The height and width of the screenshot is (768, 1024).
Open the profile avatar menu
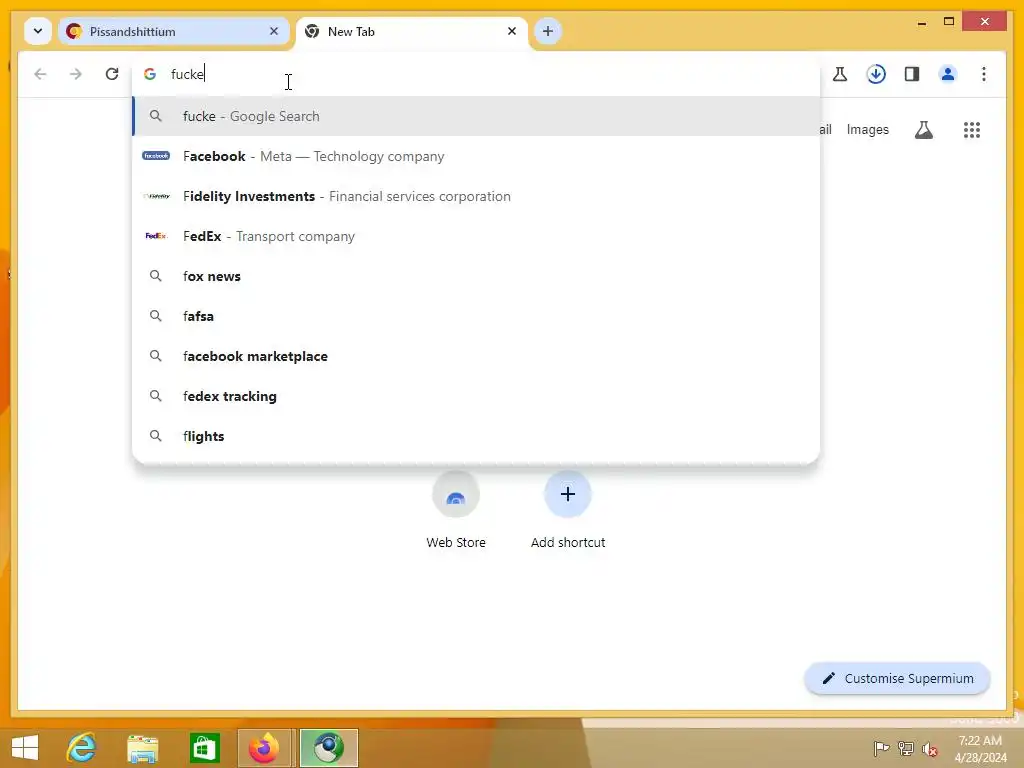point(948,74)
